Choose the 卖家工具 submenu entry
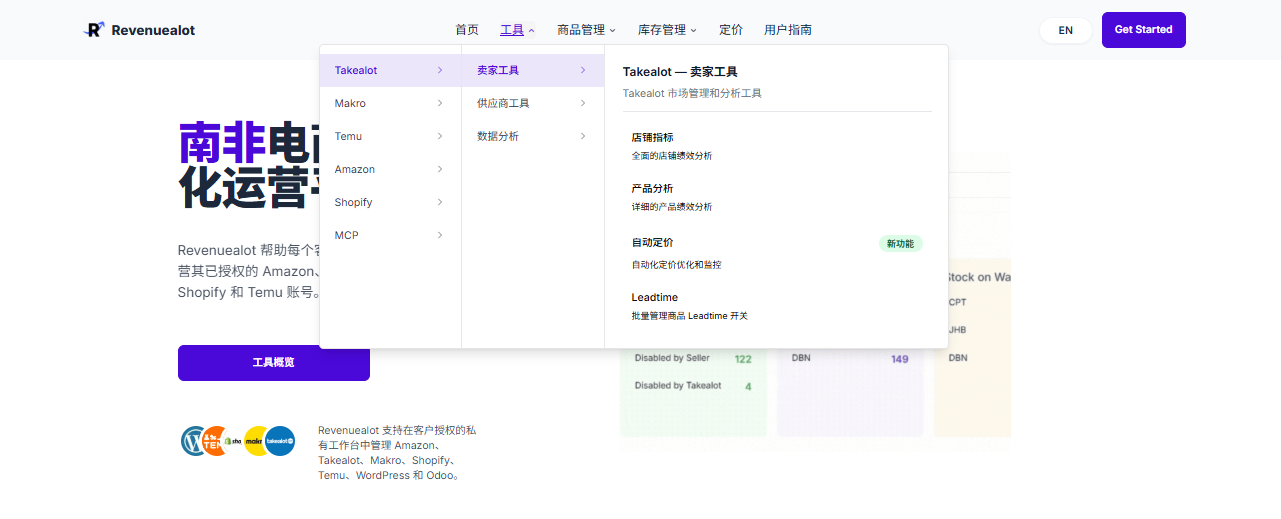Image resolution: width=1281 pixels, height=519 pixels. click(x=533, y=70)
